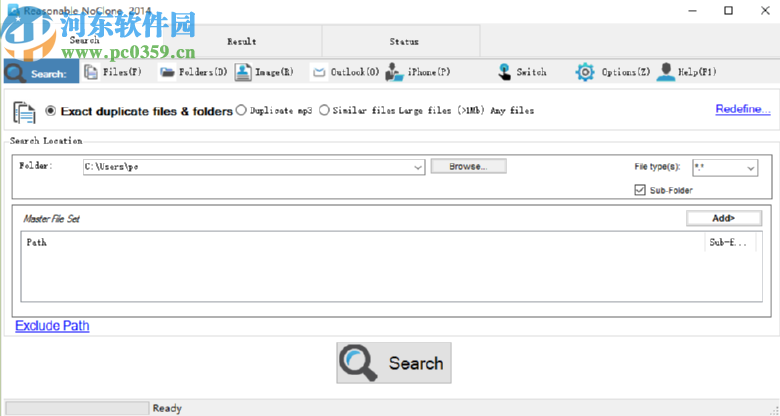Click the Browse... button
Viewport: 780px width, 416px height.
469,166
